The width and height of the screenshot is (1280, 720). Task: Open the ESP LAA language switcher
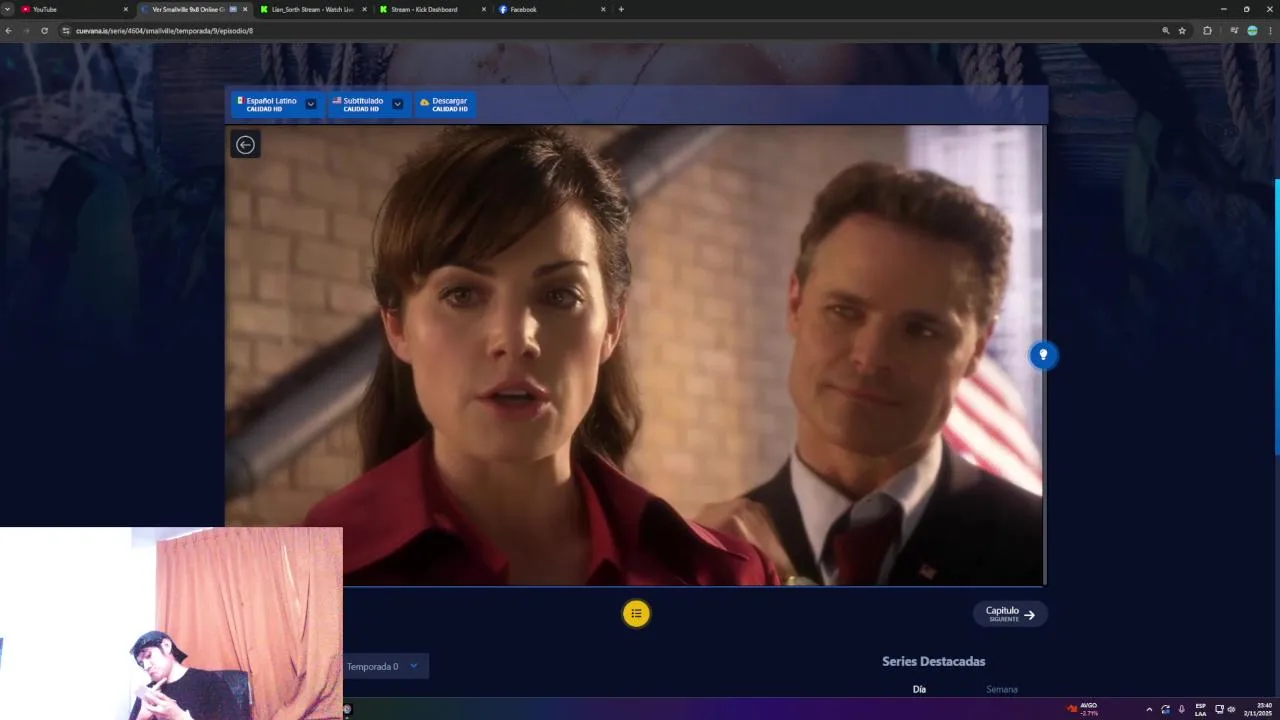click(1200, 709)
